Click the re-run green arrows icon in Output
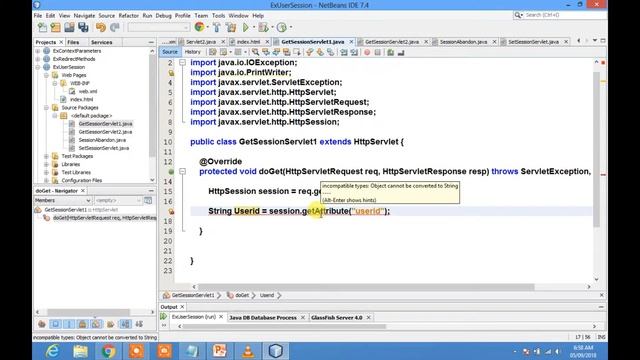 coord(164,316)
